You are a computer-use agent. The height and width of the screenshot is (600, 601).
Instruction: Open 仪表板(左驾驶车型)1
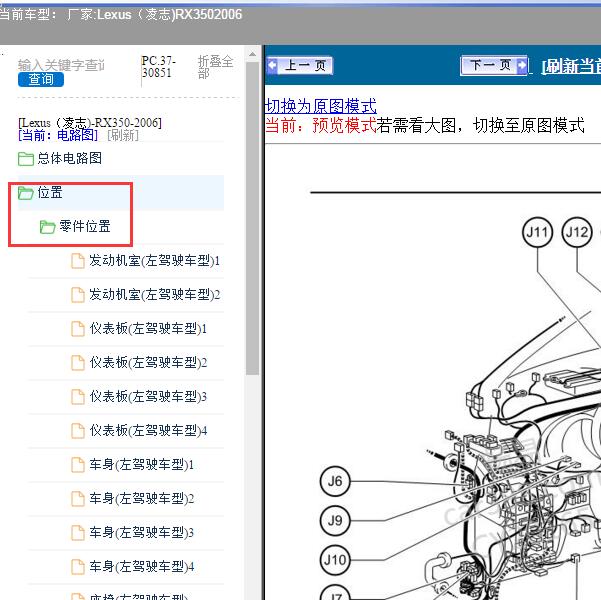coord(148,328)
